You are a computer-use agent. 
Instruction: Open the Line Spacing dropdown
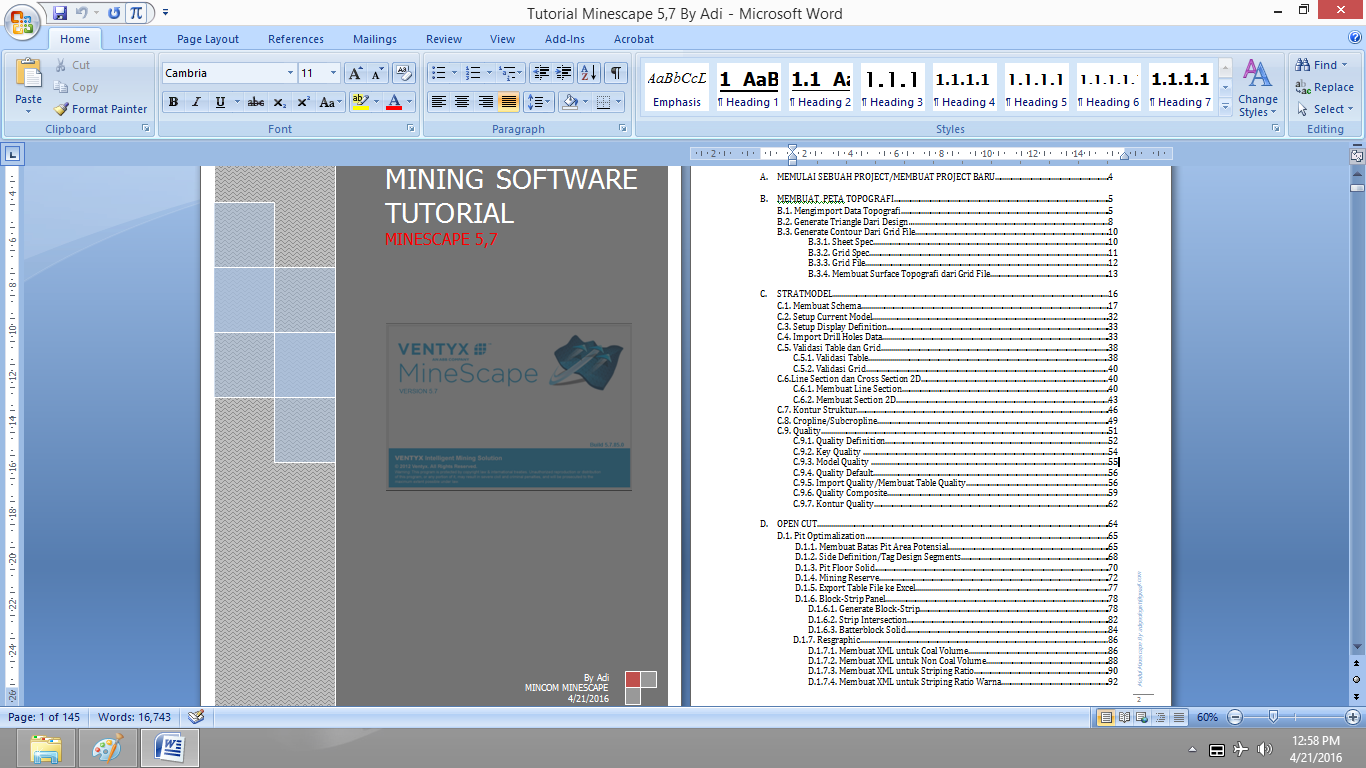tap(539, 102)
